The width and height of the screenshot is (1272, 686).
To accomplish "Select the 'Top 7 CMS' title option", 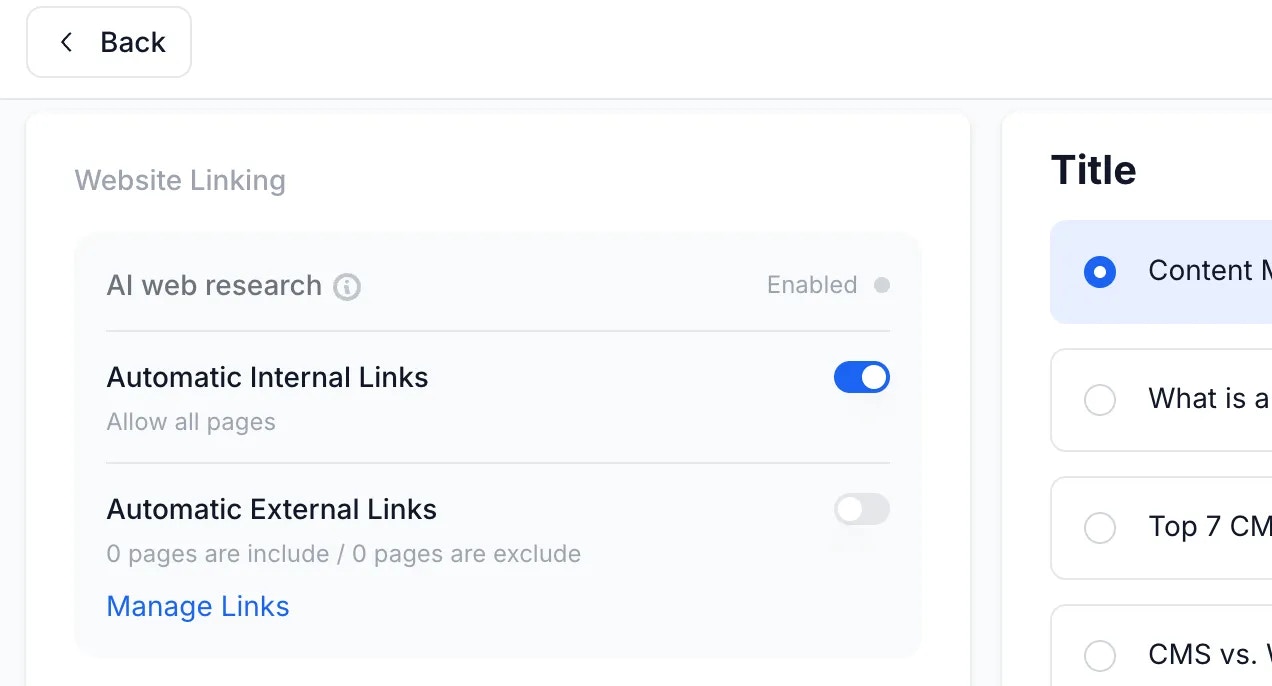I will (1100, 528).
